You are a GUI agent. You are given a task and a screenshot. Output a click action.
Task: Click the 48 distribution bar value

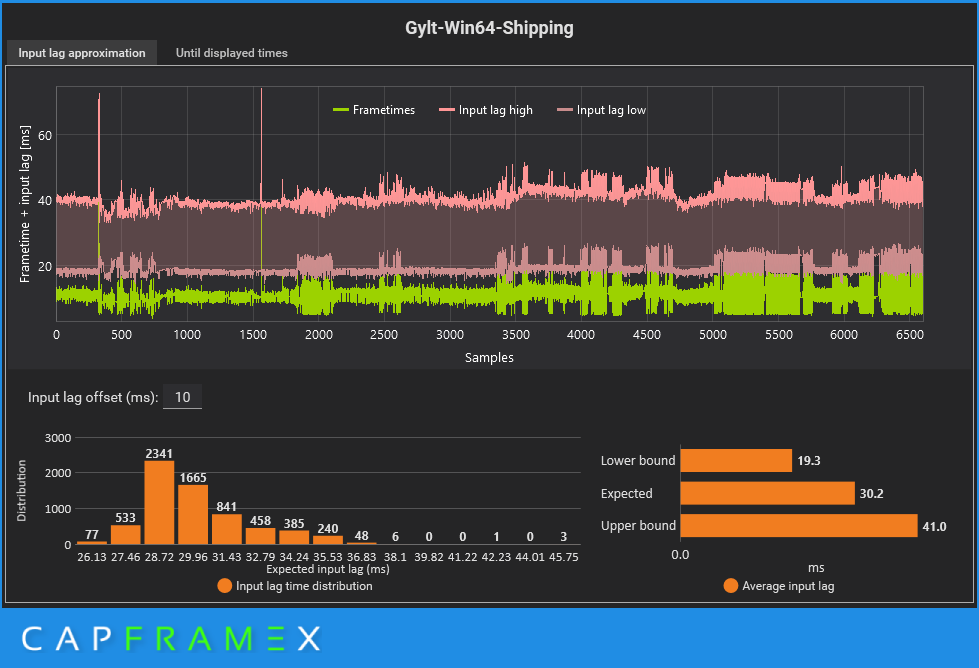pyautogui.click(x=362, y=536)
